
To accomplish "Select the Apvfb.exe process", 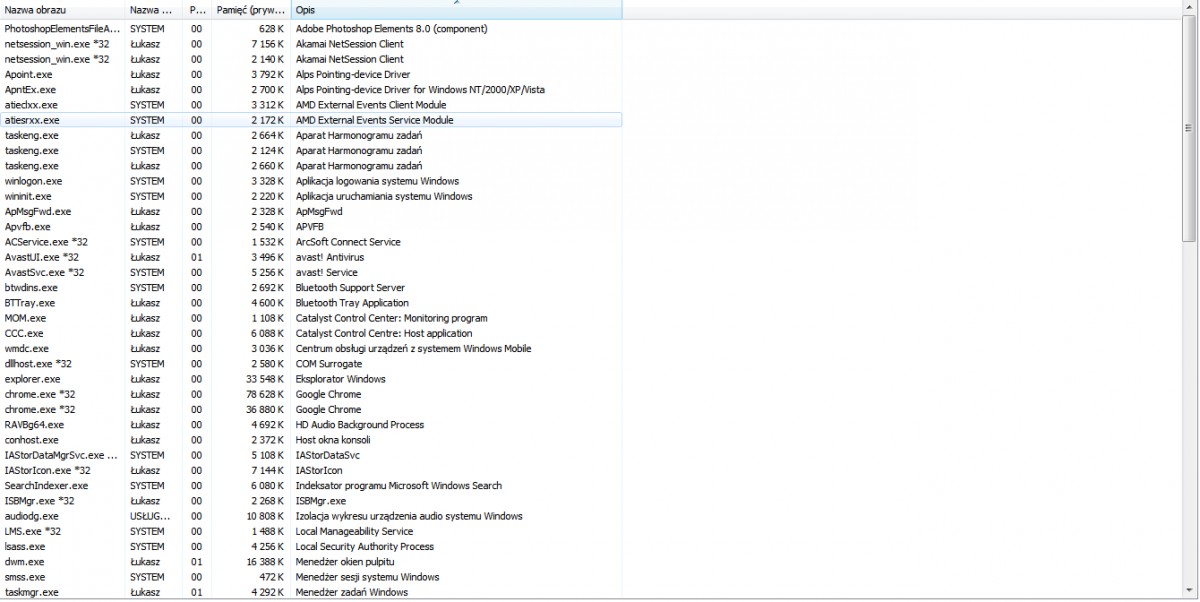I will pos(311,227).
